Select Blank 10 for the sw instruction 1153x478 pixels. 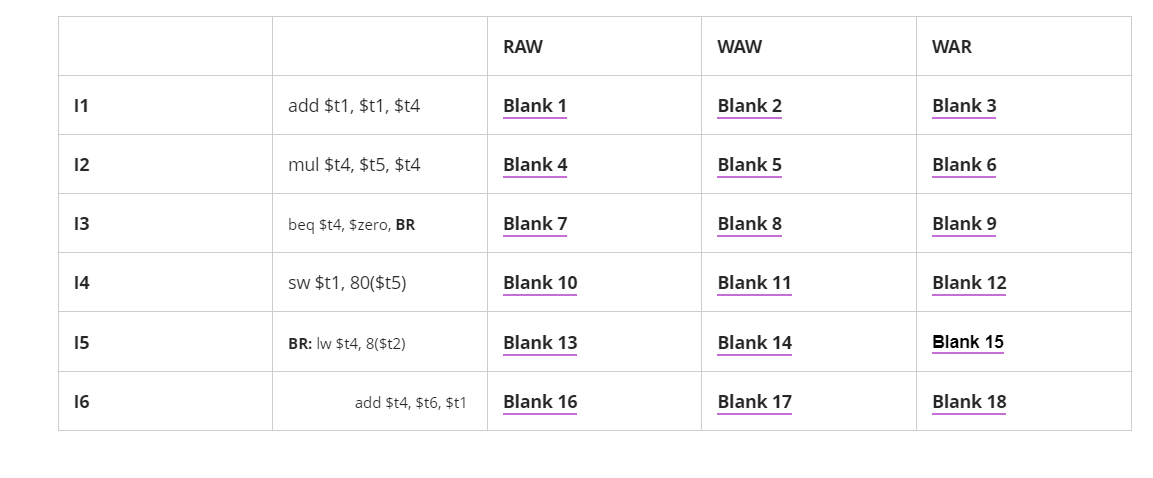pos(540,283)
